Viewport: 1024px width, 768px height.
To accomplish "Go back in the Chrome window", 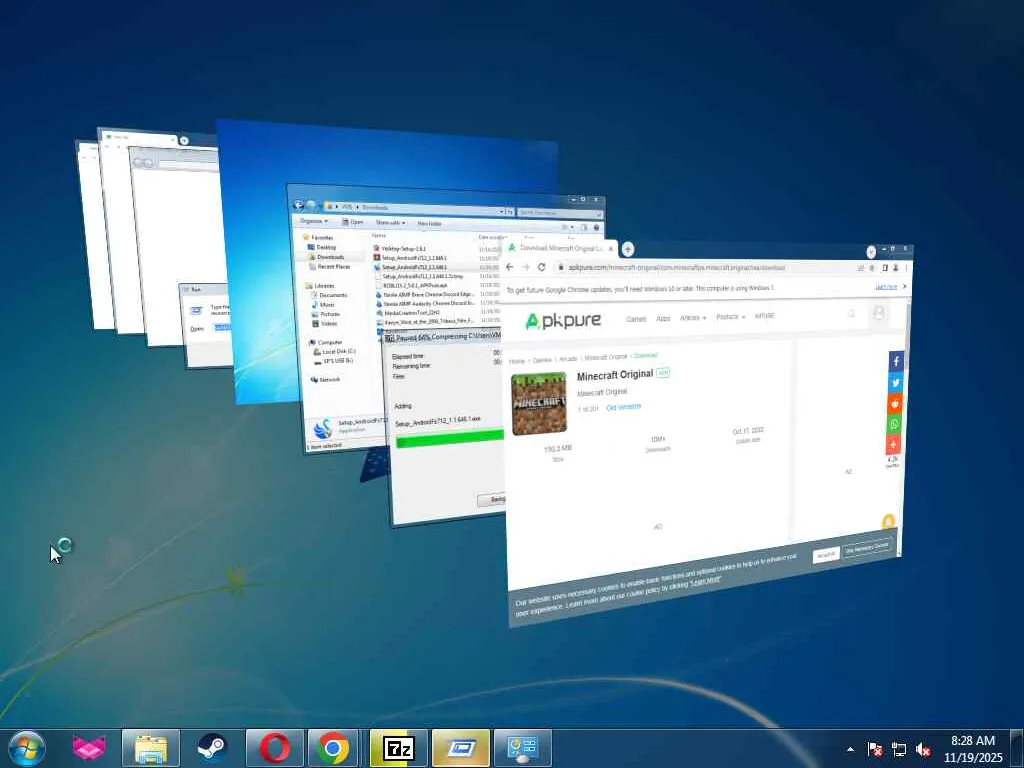I will (x=510, y=267).
